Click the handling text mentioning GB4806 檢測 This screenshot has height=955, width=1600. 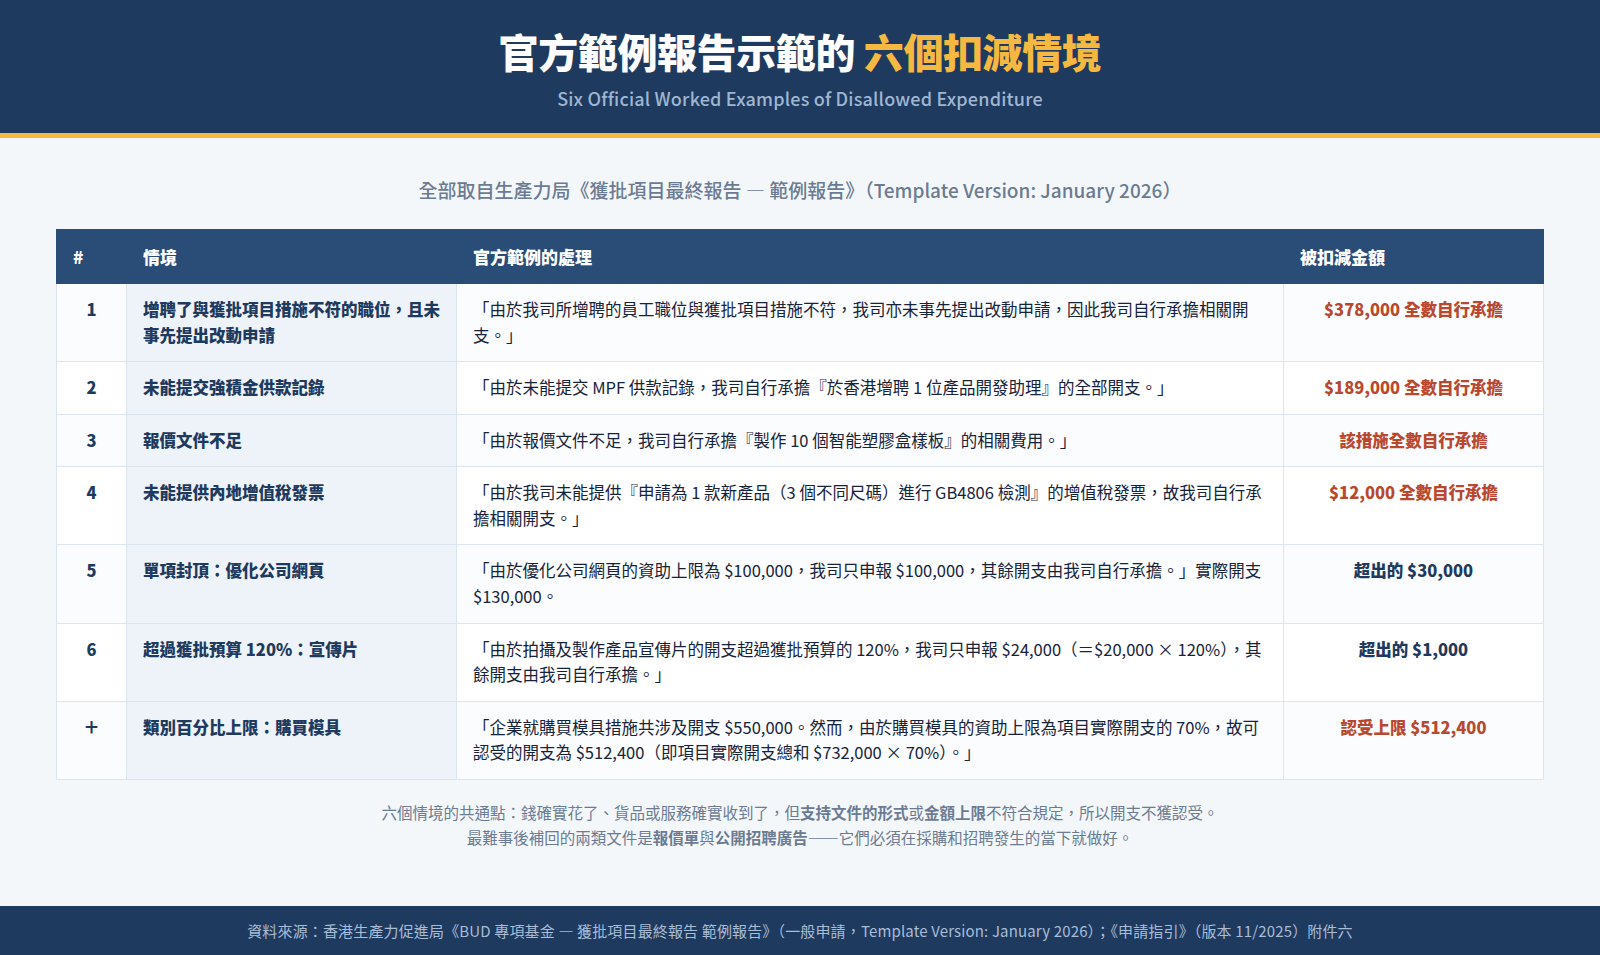[x=868, y=506]
